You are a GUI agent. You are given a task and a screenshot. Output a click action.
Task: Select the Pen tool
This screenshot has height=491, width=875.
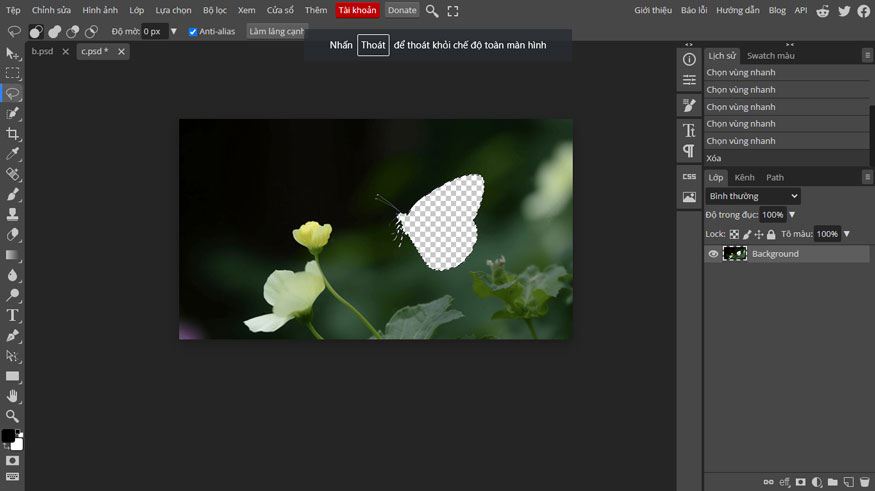pos(13,335)
